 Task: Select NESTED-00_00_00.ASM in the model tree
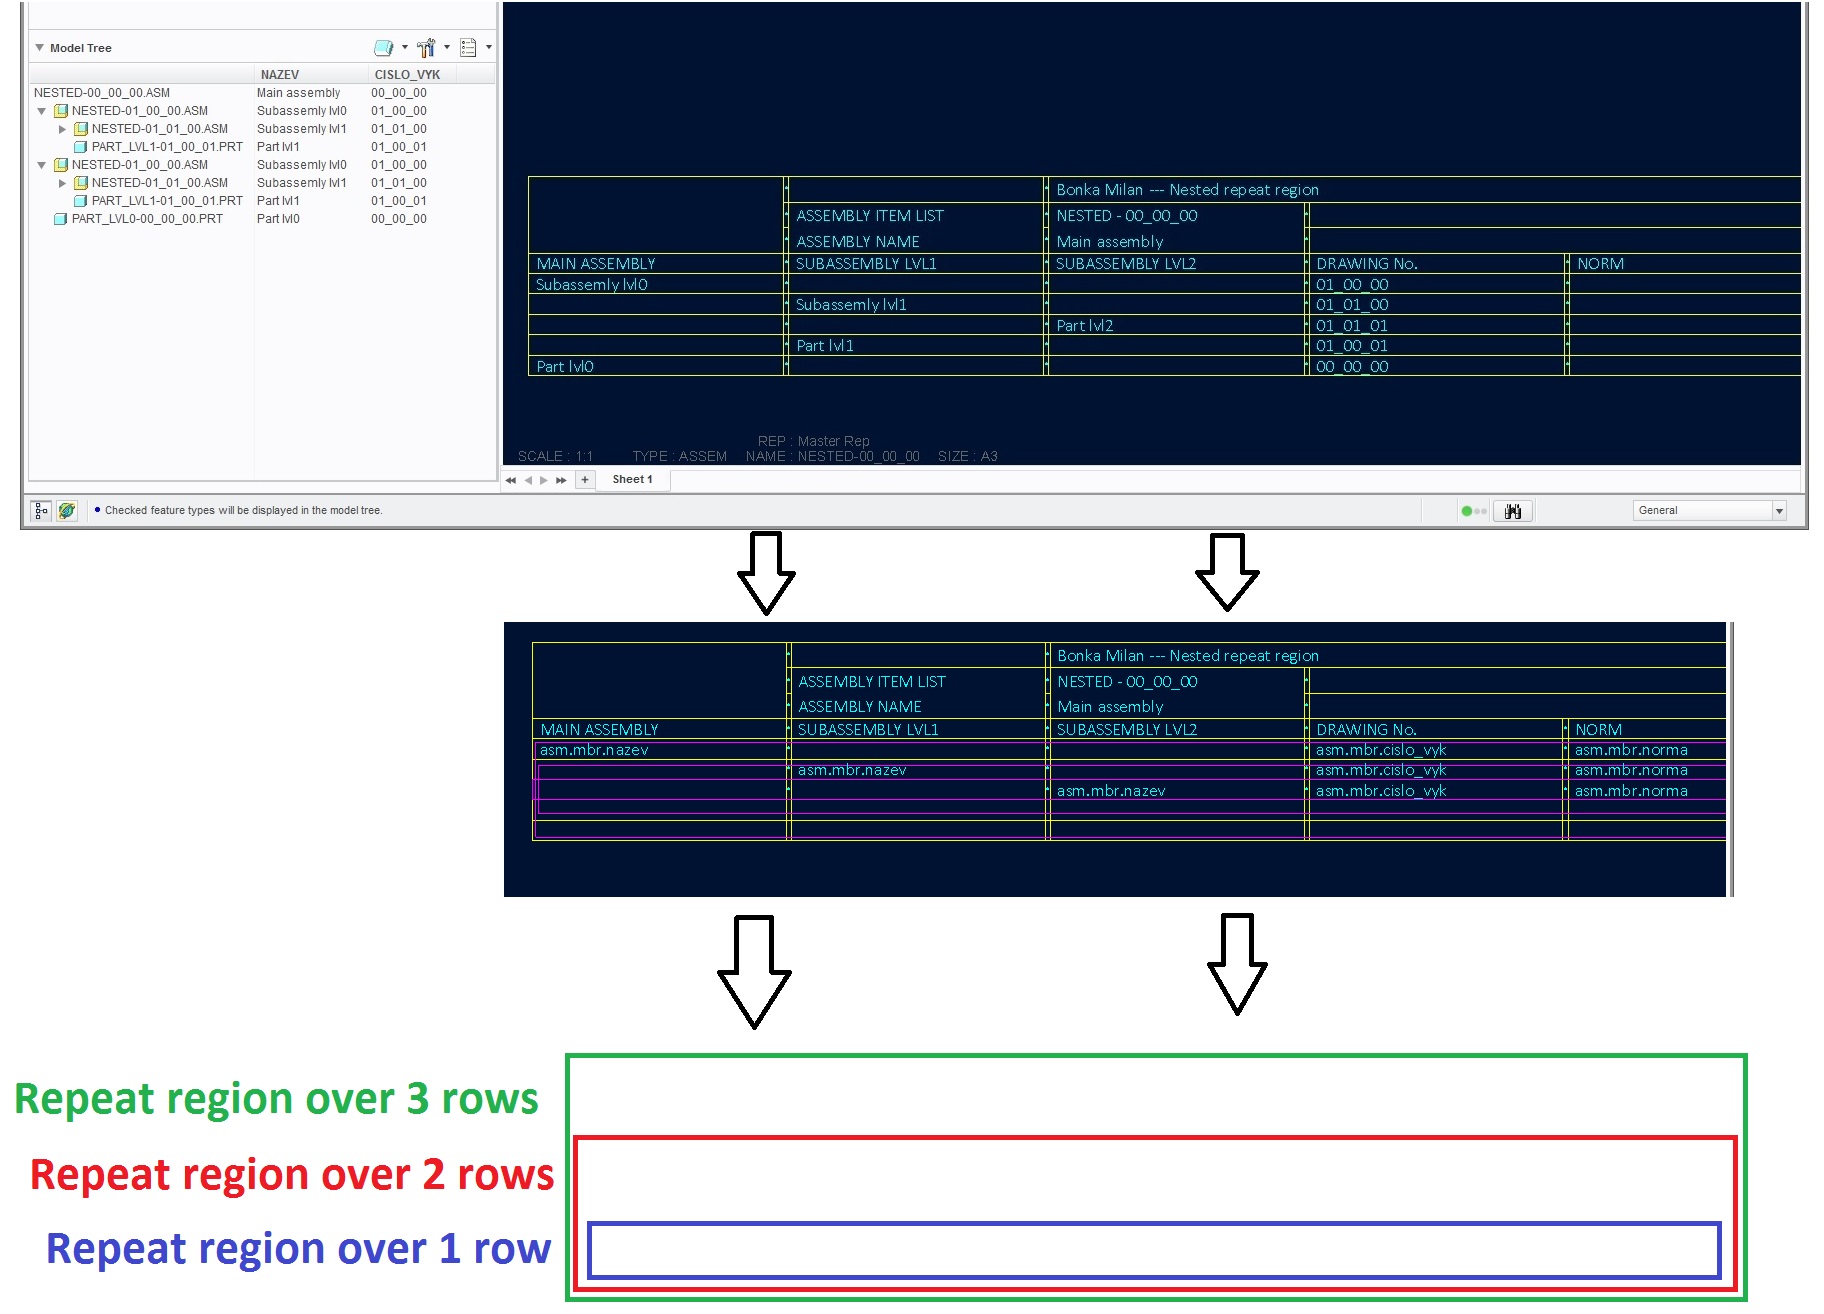pyautogui.click(x=102, y=93)
